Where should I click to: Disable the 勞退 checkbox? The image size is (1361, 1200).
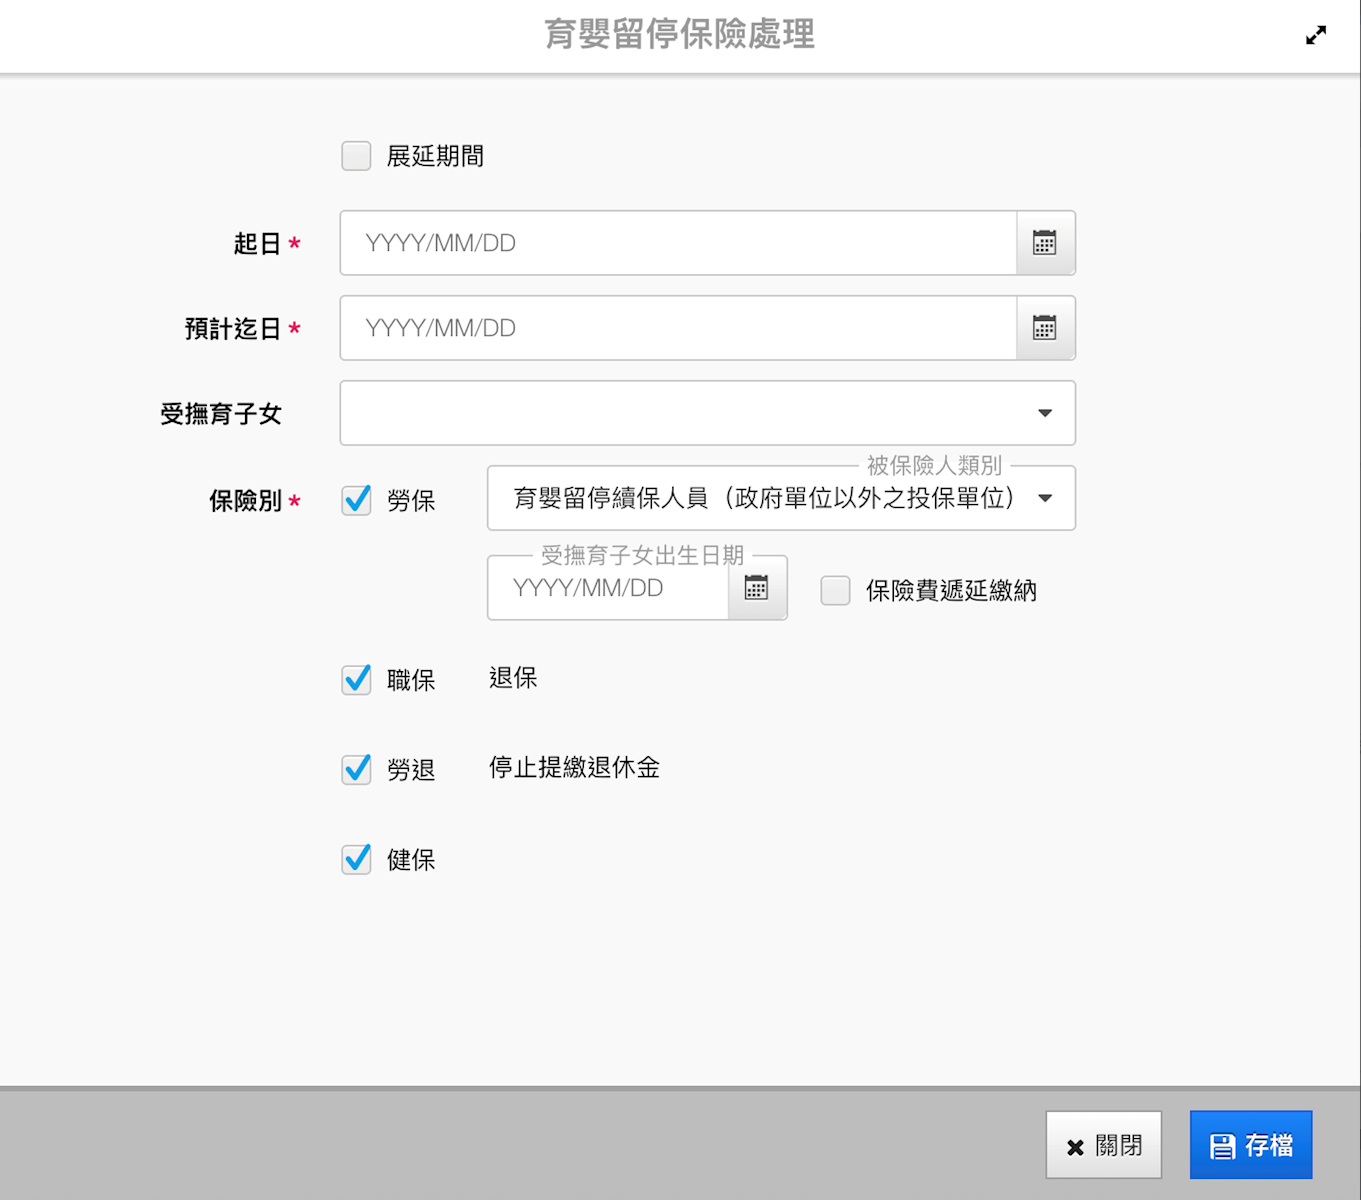(356, 769)
